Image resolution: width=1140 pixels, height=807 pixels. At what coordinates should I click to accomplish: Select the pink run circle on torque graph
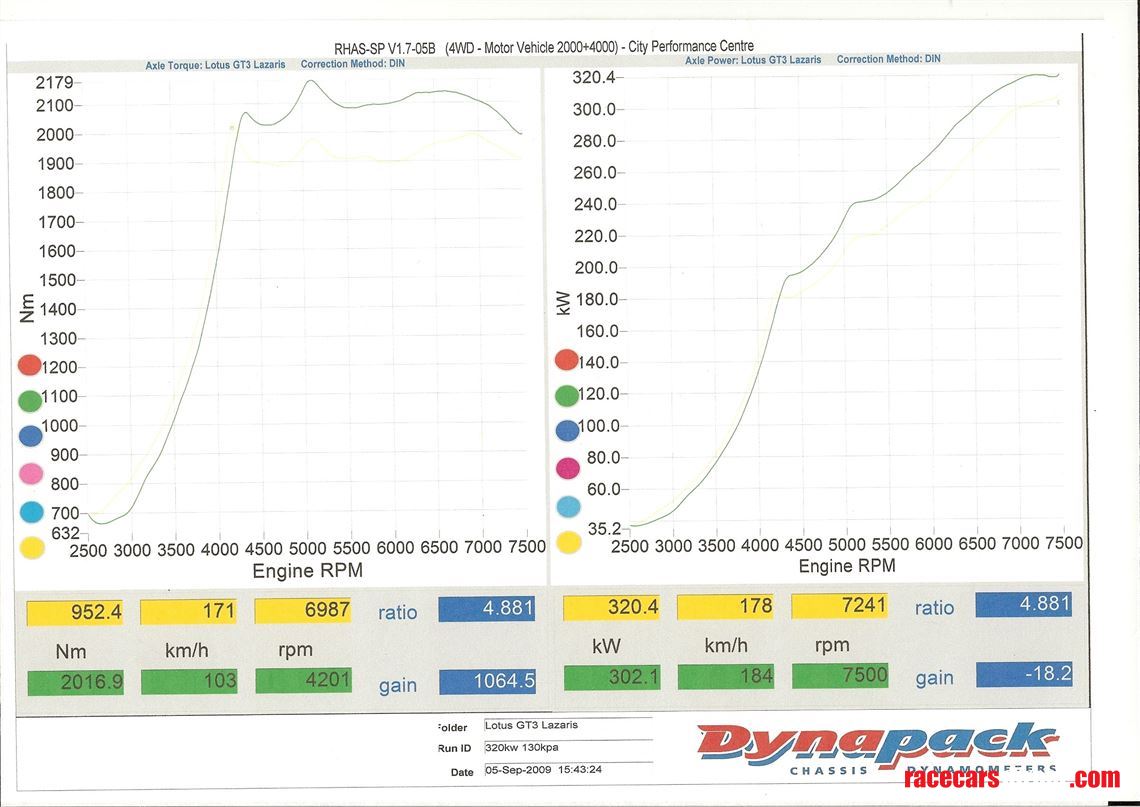click(30, 474)
